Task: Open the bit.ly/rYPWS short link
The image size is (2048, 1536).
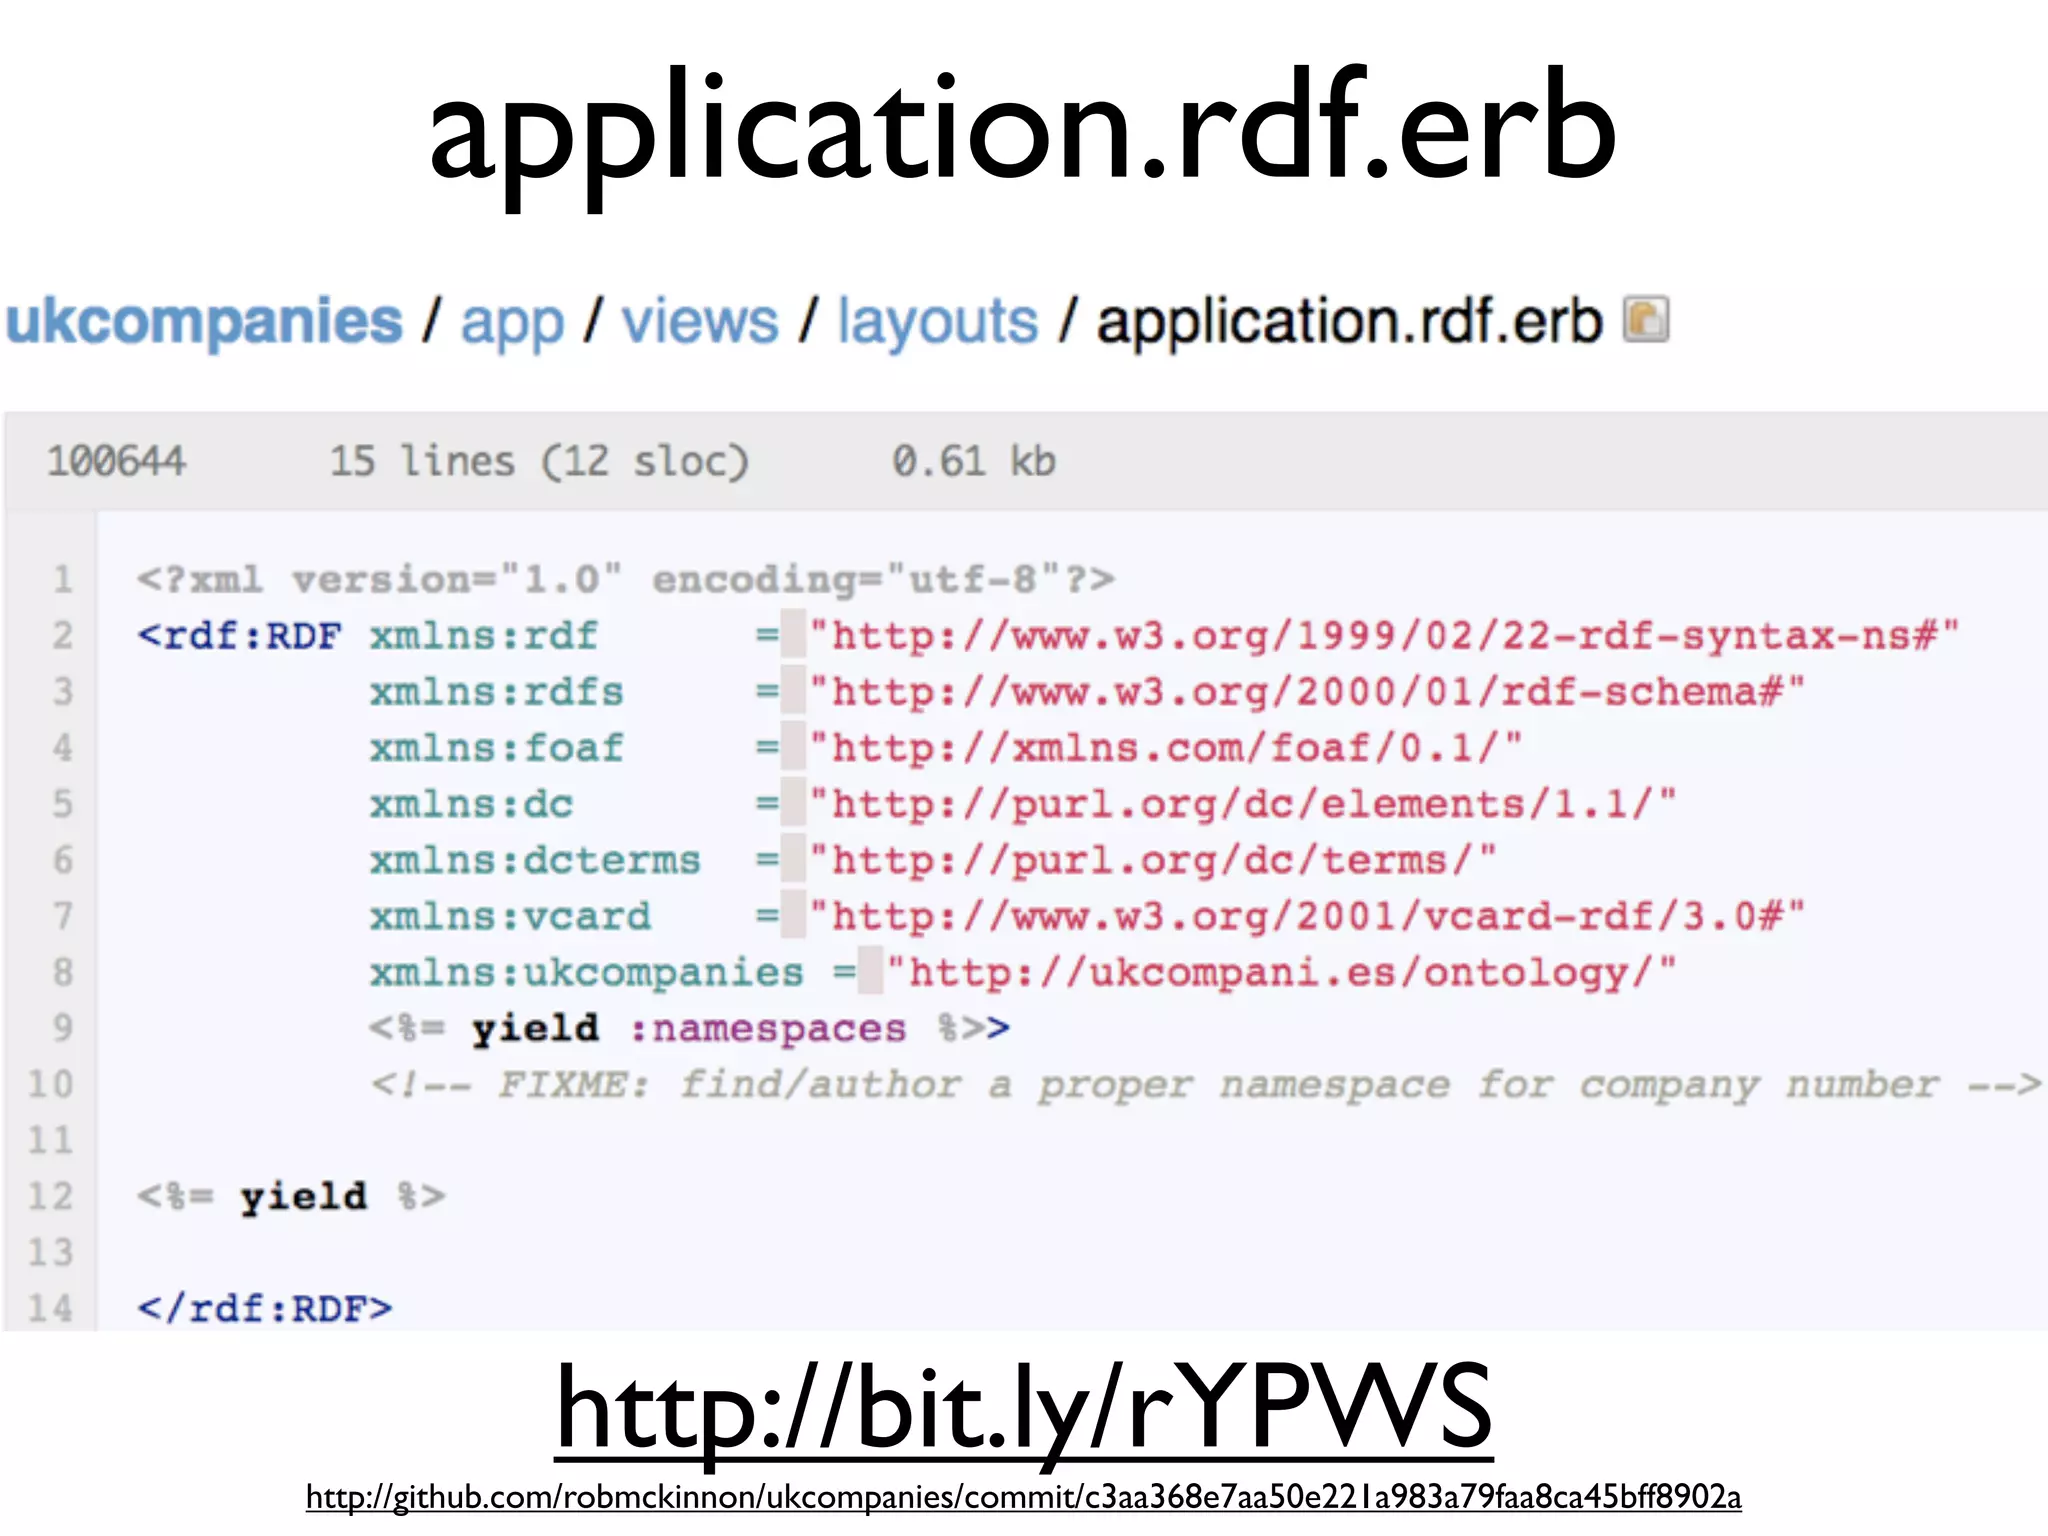Action: pos(1023,1409)
